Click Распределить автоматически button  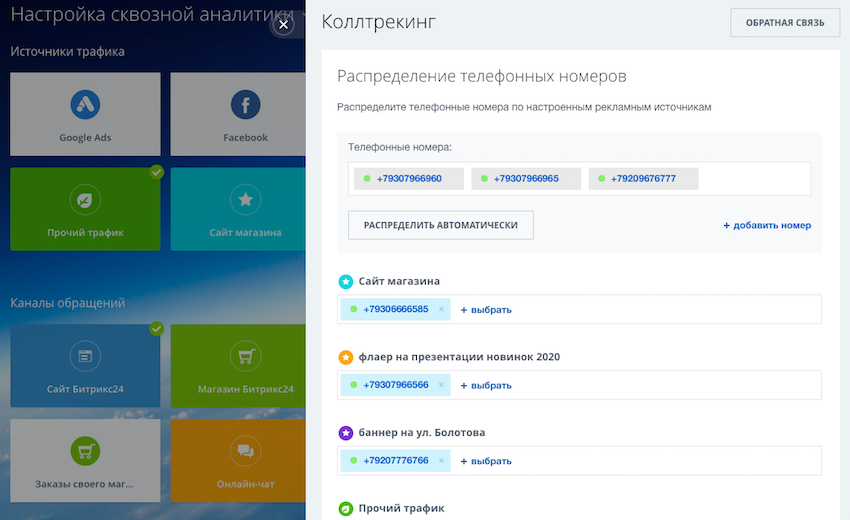[440, 225]
